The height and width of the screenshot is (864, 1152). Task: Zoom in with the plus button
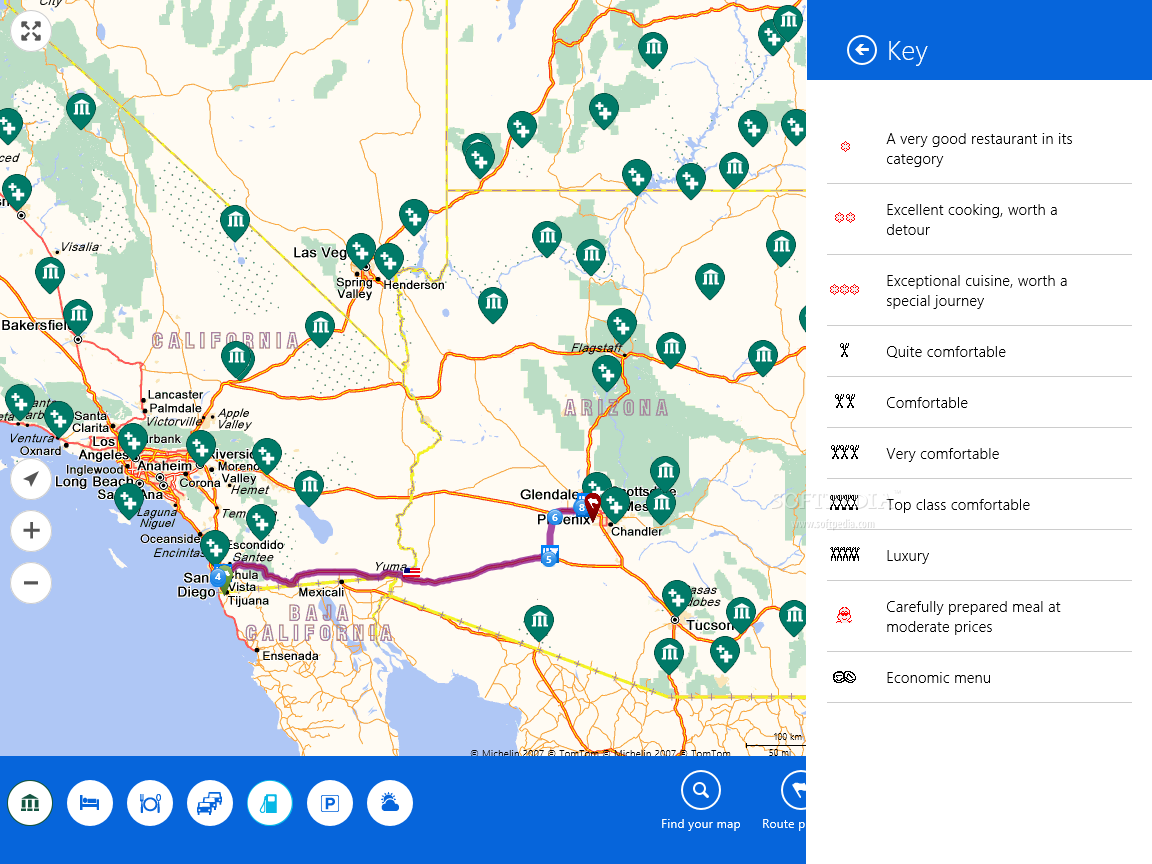[x=31, y=530]
